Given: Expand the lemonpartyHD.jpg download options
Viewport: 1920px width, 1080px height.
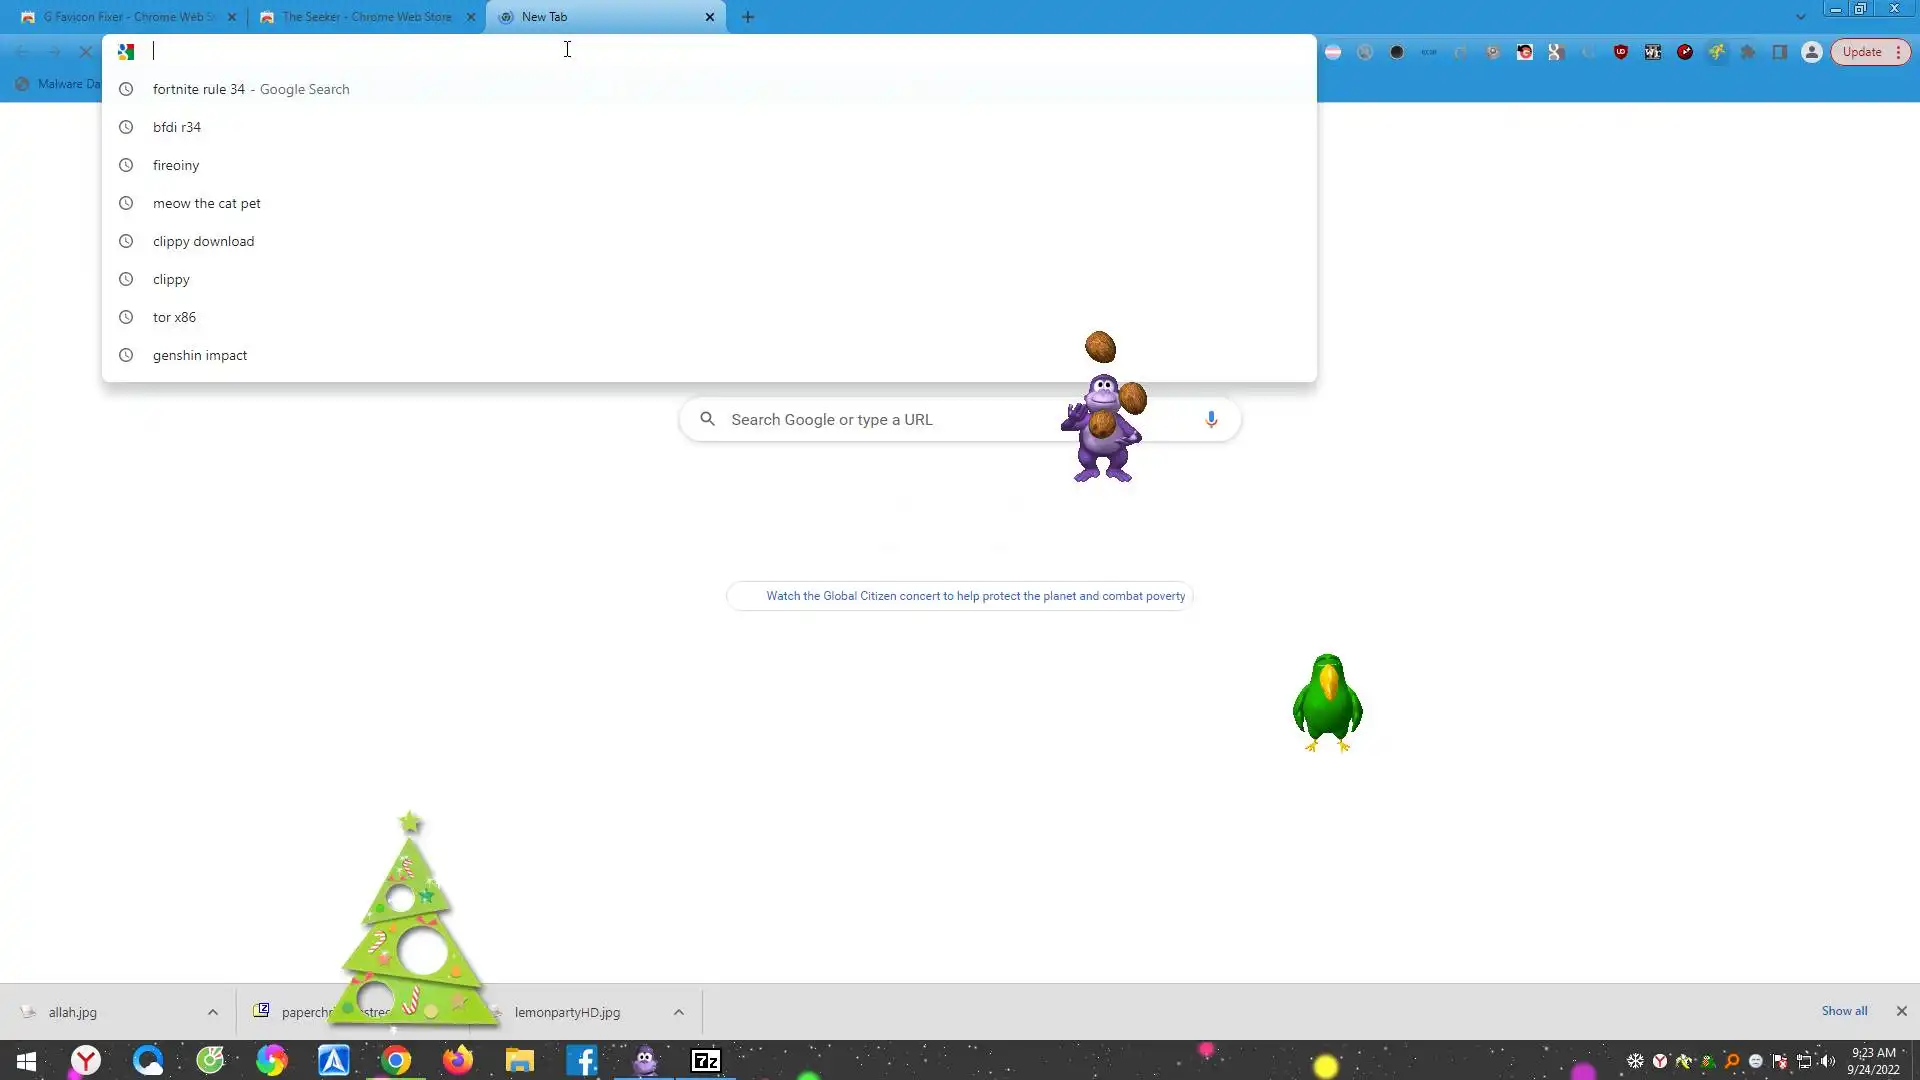Looking at the screenshot, I should pos(679,1012).
